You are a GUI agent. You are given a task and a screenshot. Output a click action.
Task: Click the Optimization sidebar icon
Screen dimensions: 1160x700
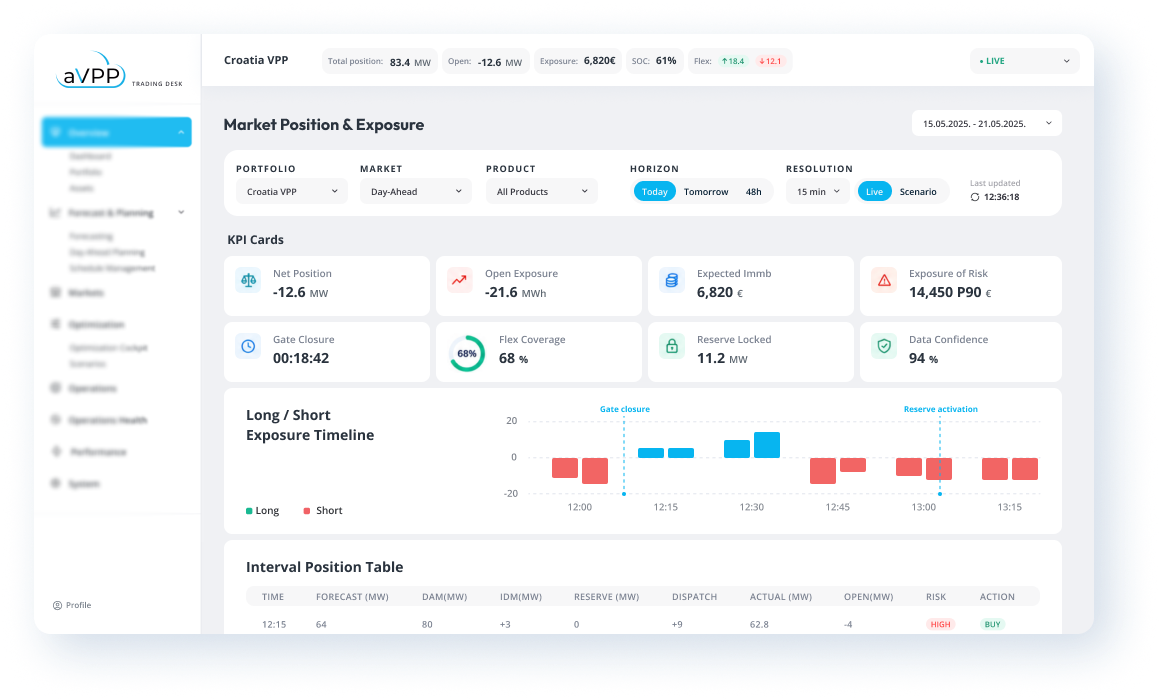pos(55,324)
